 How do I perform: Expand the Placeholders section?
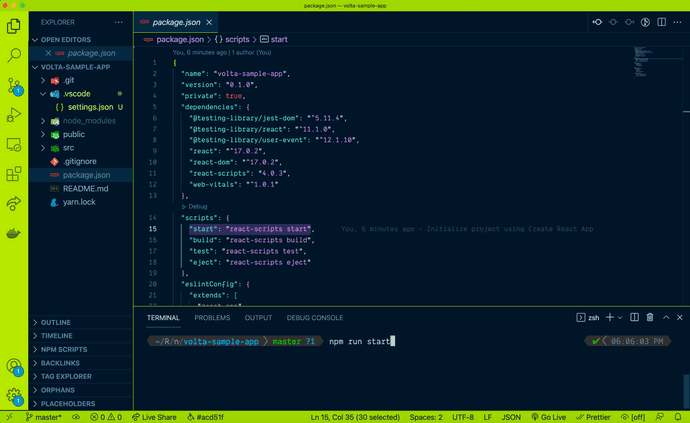point(81,404)
